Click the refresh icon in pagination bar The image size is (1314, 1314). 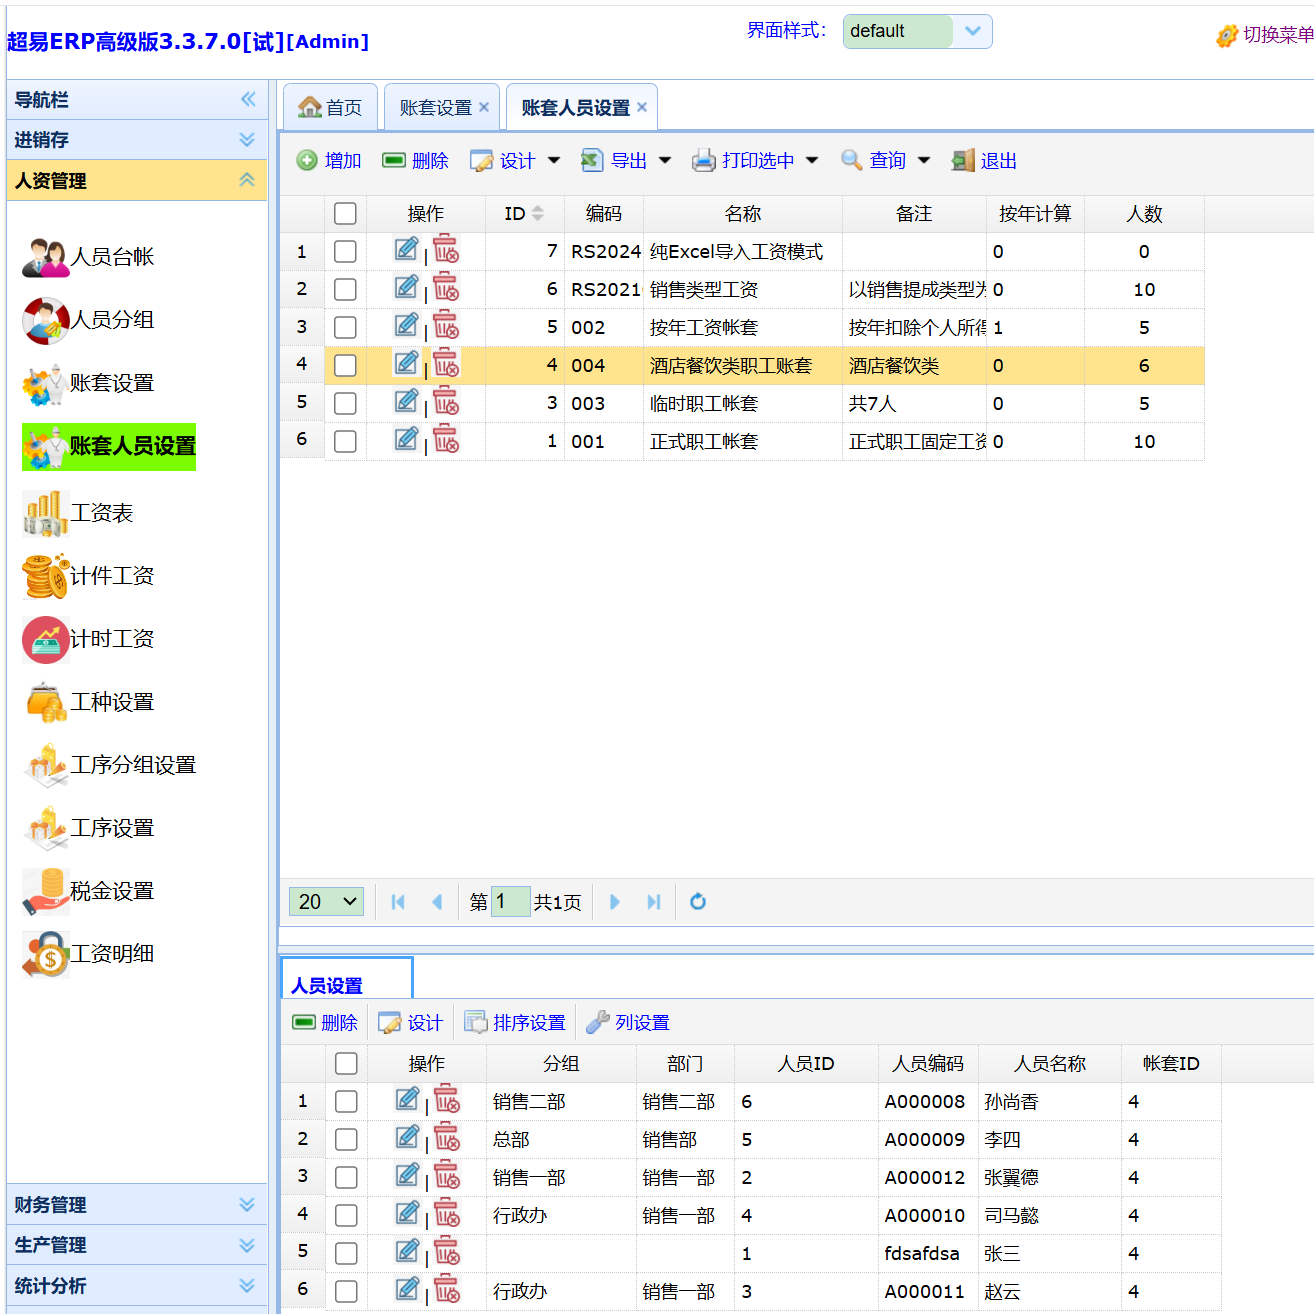pyautogui.click(x=698, y=902)
